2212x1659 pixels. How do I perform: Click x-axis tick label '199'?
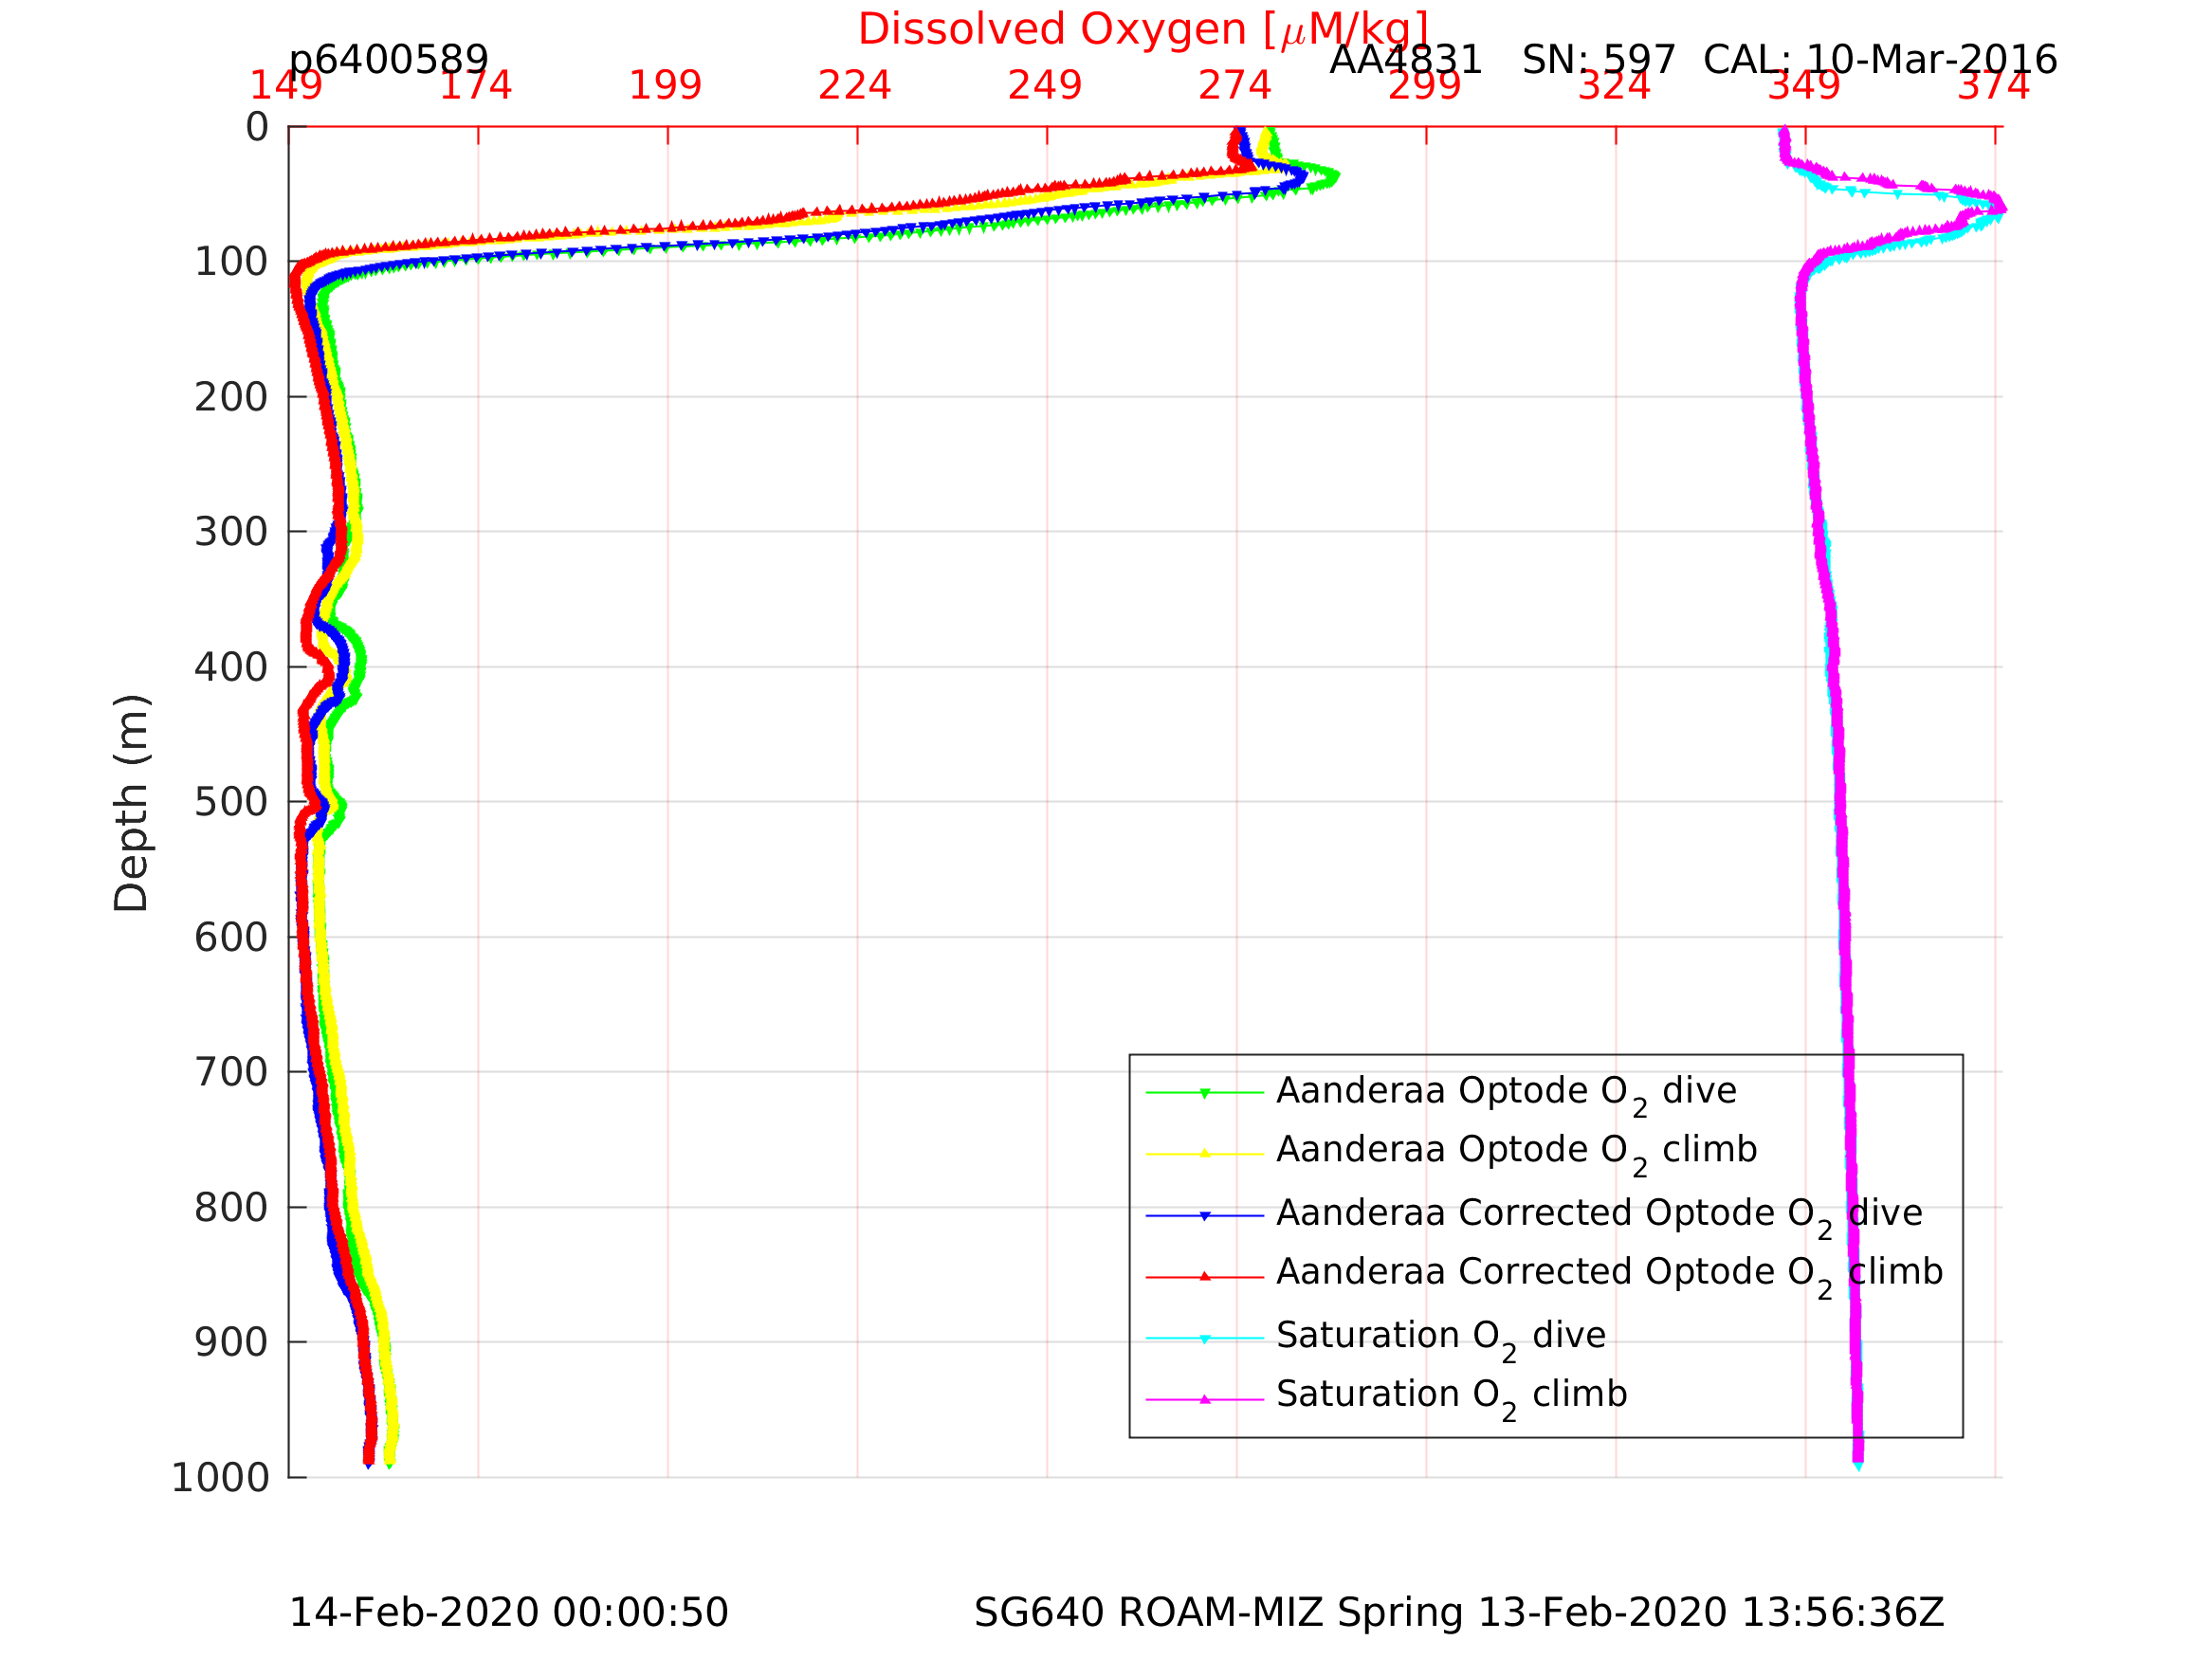666,86
